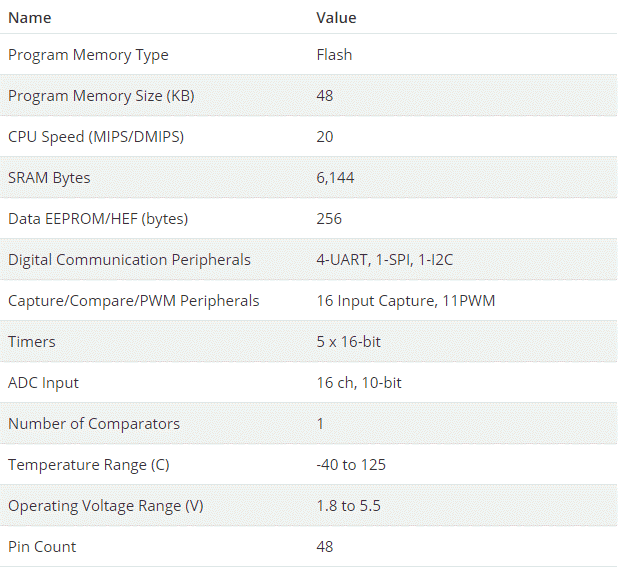Click the 5 x 16-bit Timers value

(348, 342)
